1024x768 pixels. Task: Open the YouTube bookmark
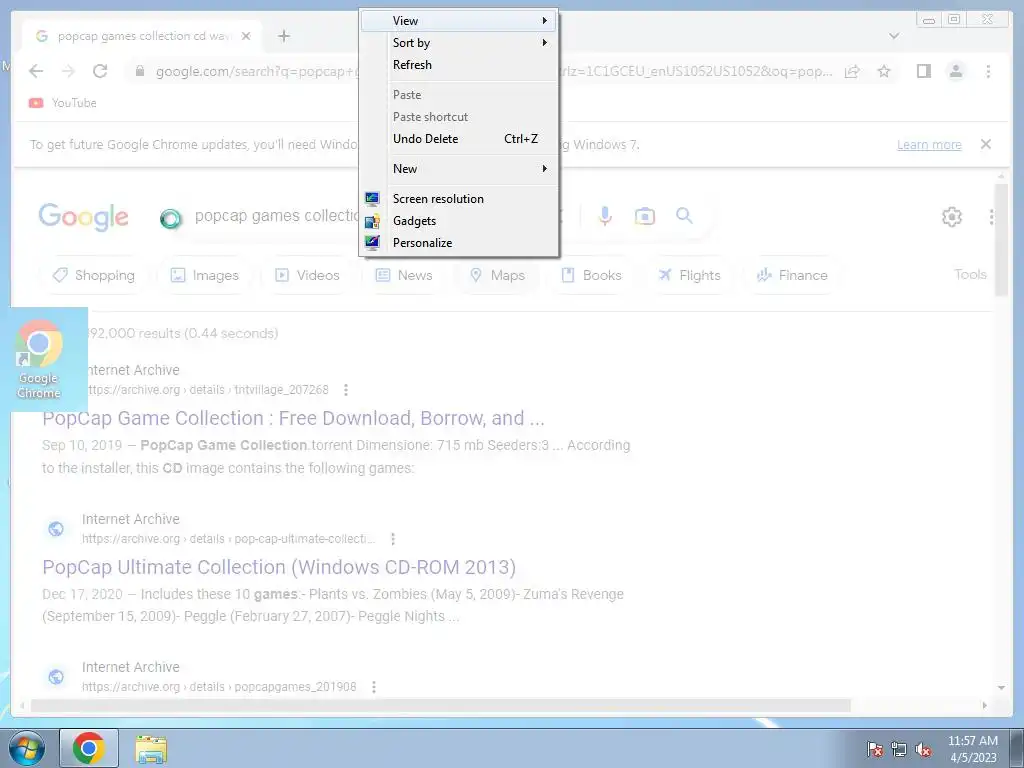pyautogui.click(x=63, y=103)
